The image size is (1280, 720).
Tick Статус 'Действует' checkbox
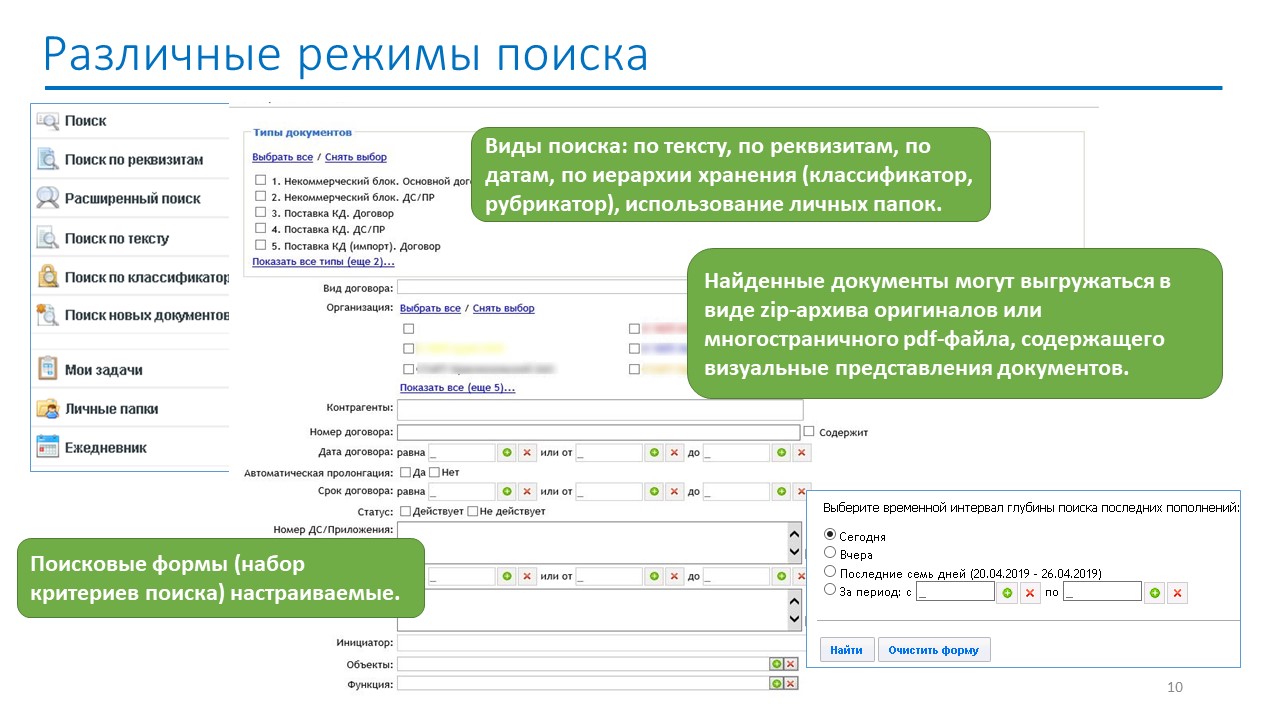click(405, 511)
